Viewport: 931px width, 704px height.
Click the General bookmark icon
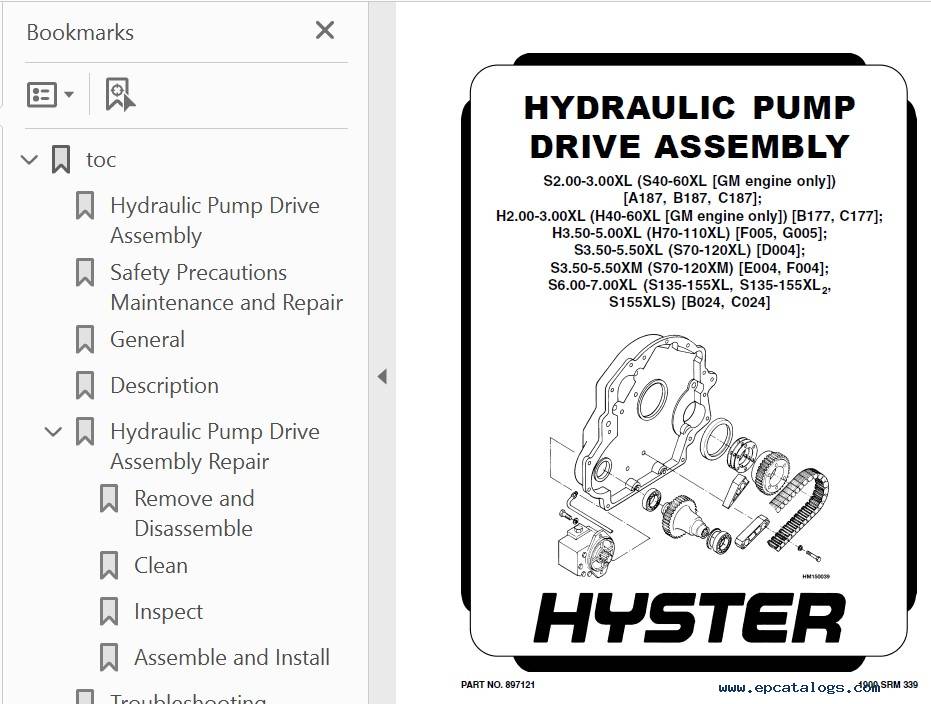85,340
